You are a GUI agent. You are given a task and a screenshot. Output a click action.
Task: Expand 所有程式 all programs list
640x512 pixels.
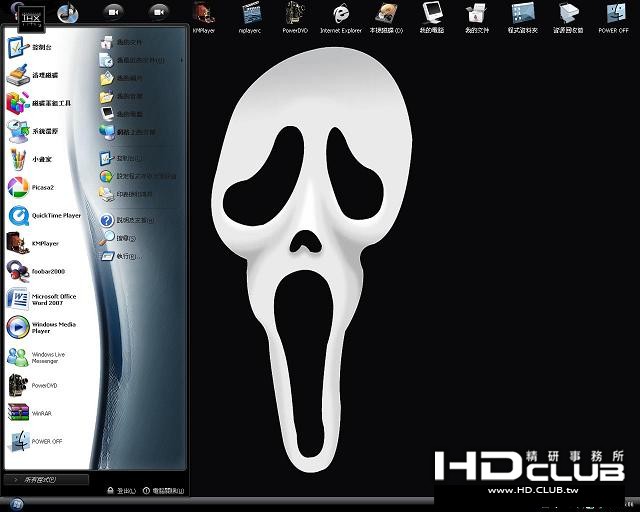[x=46, y=480]
